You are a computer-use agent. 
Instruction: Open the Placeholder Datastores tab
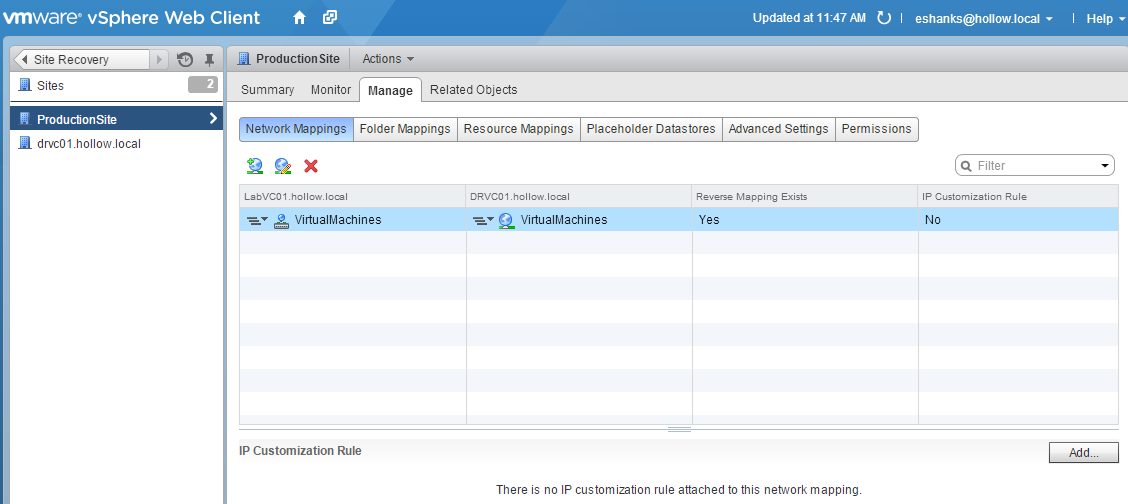(x=650, y=129)
